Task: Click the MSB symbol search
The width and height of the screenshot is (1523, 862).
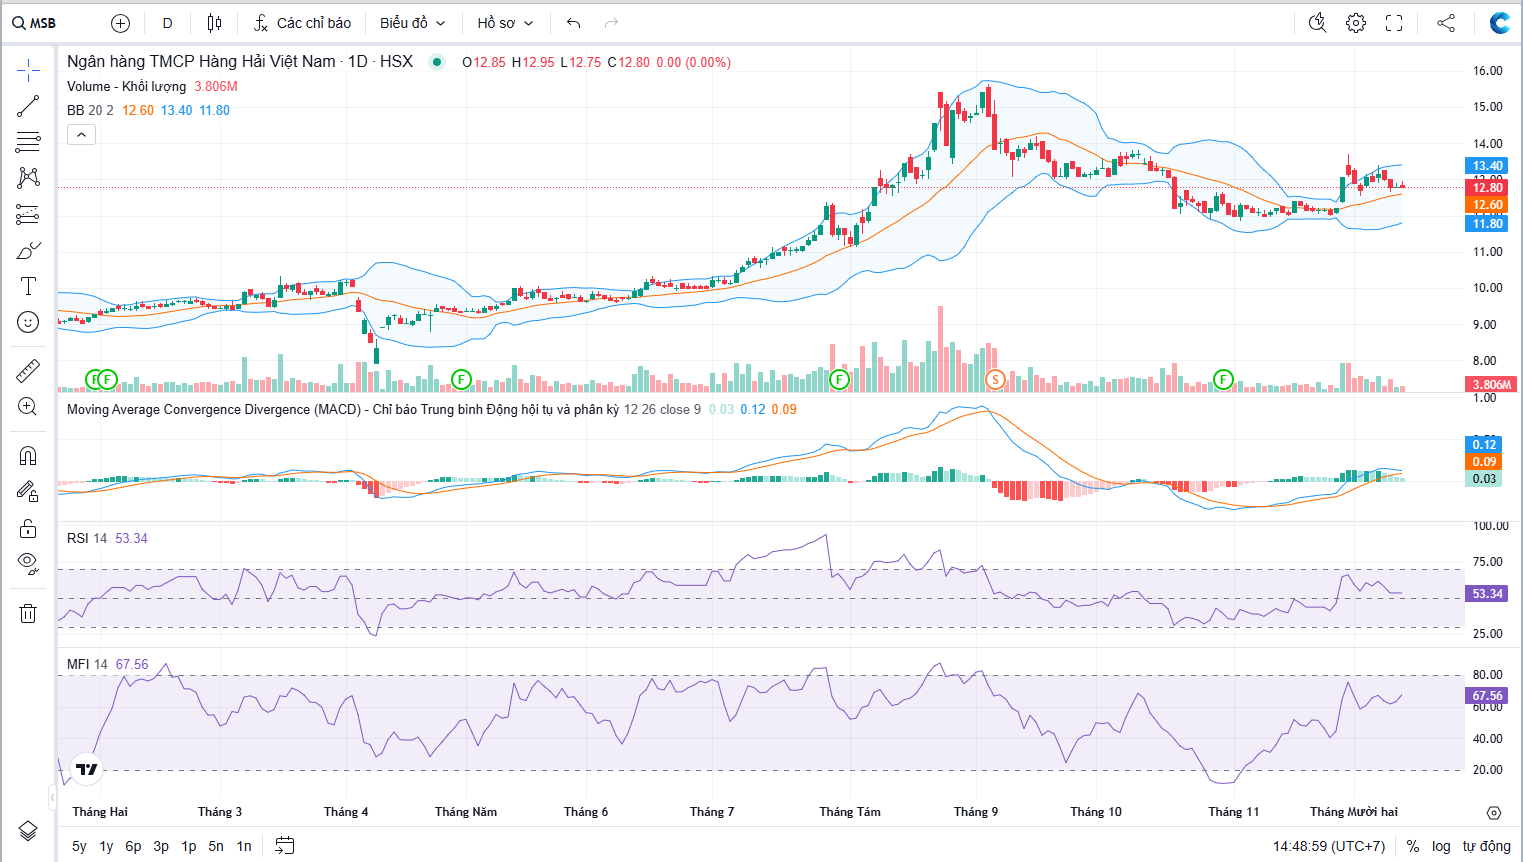Action: tap(34, 23)
